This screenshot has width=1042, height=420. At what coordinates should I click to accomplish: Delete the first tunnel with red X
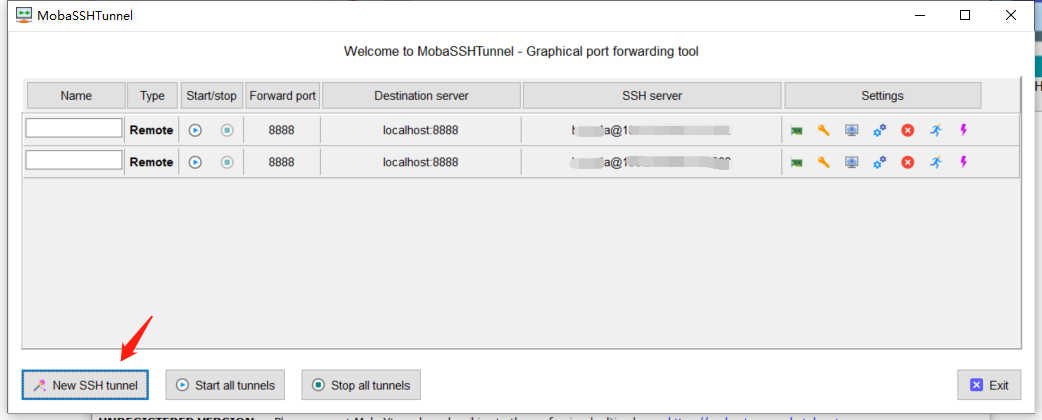908,130
